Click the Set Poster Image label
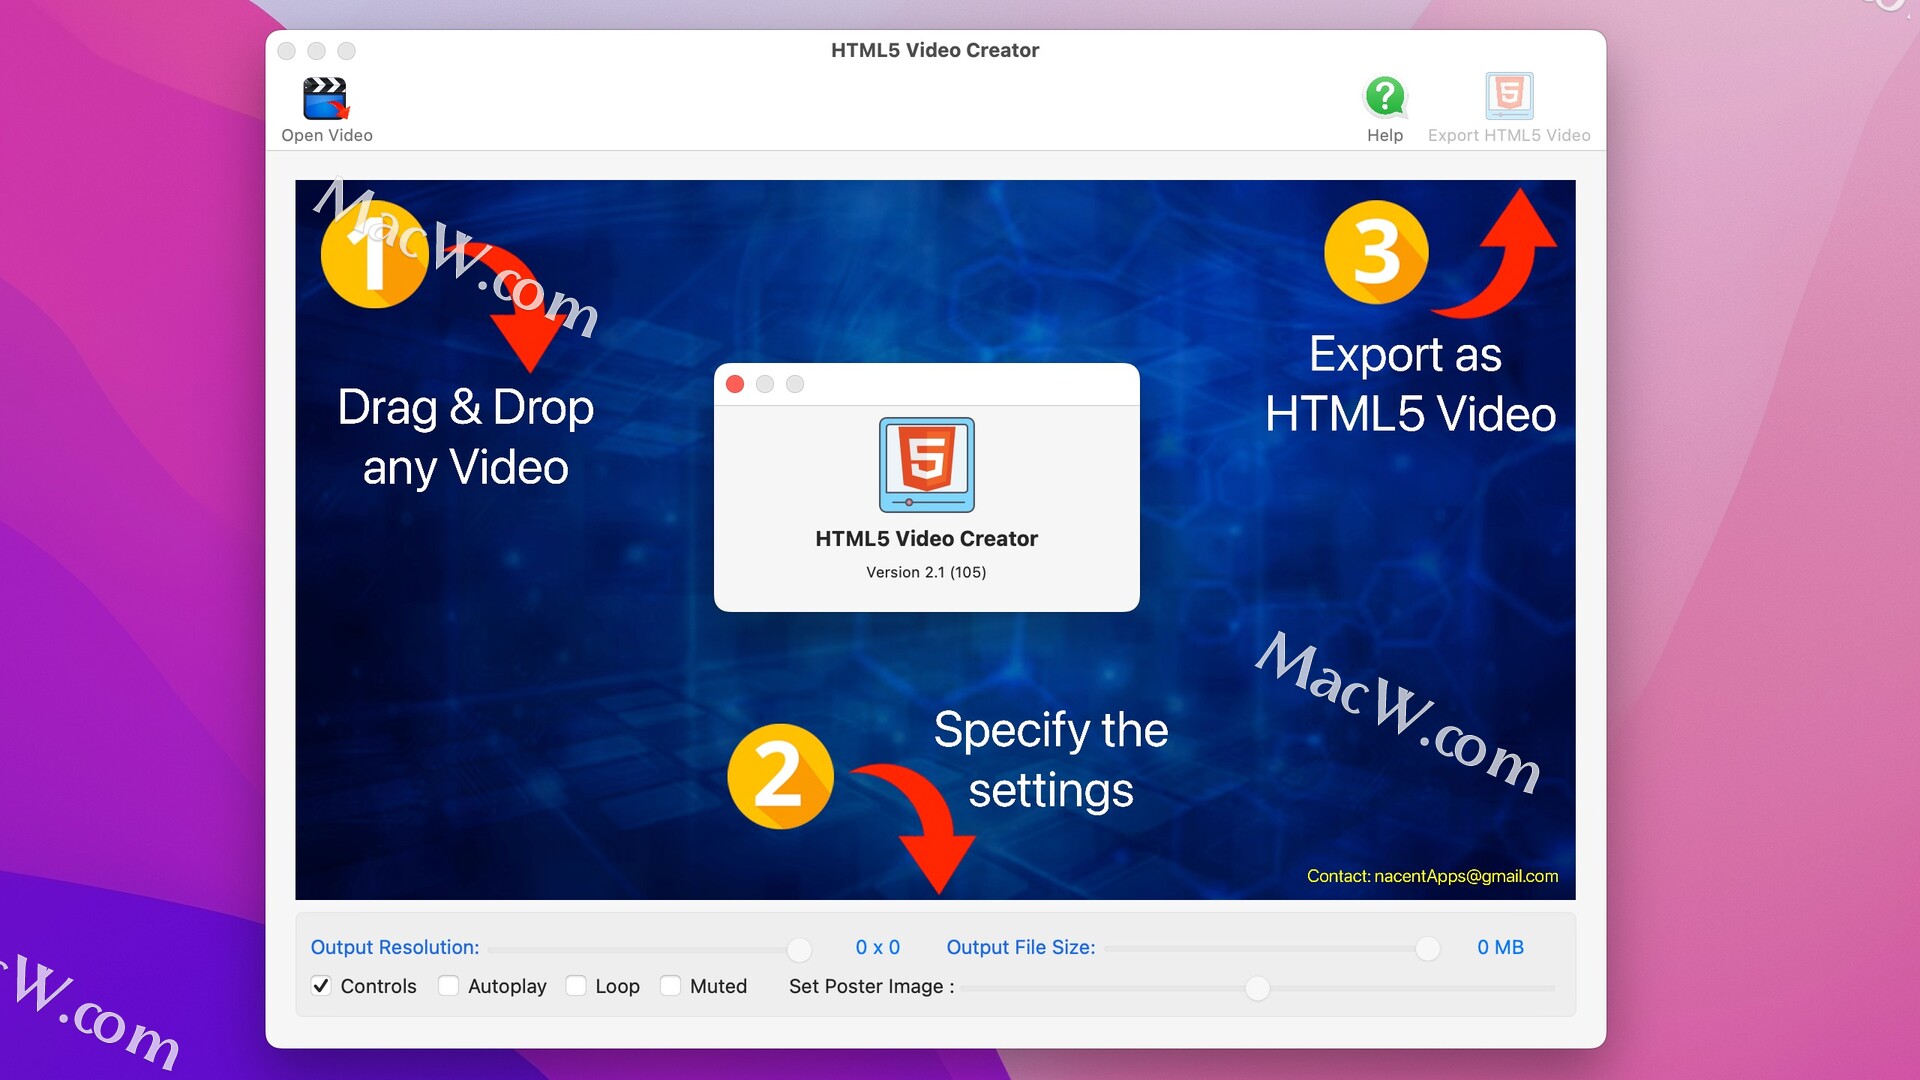The image size is (1920, 1080). pyautogui.click(x=872, y=986)
